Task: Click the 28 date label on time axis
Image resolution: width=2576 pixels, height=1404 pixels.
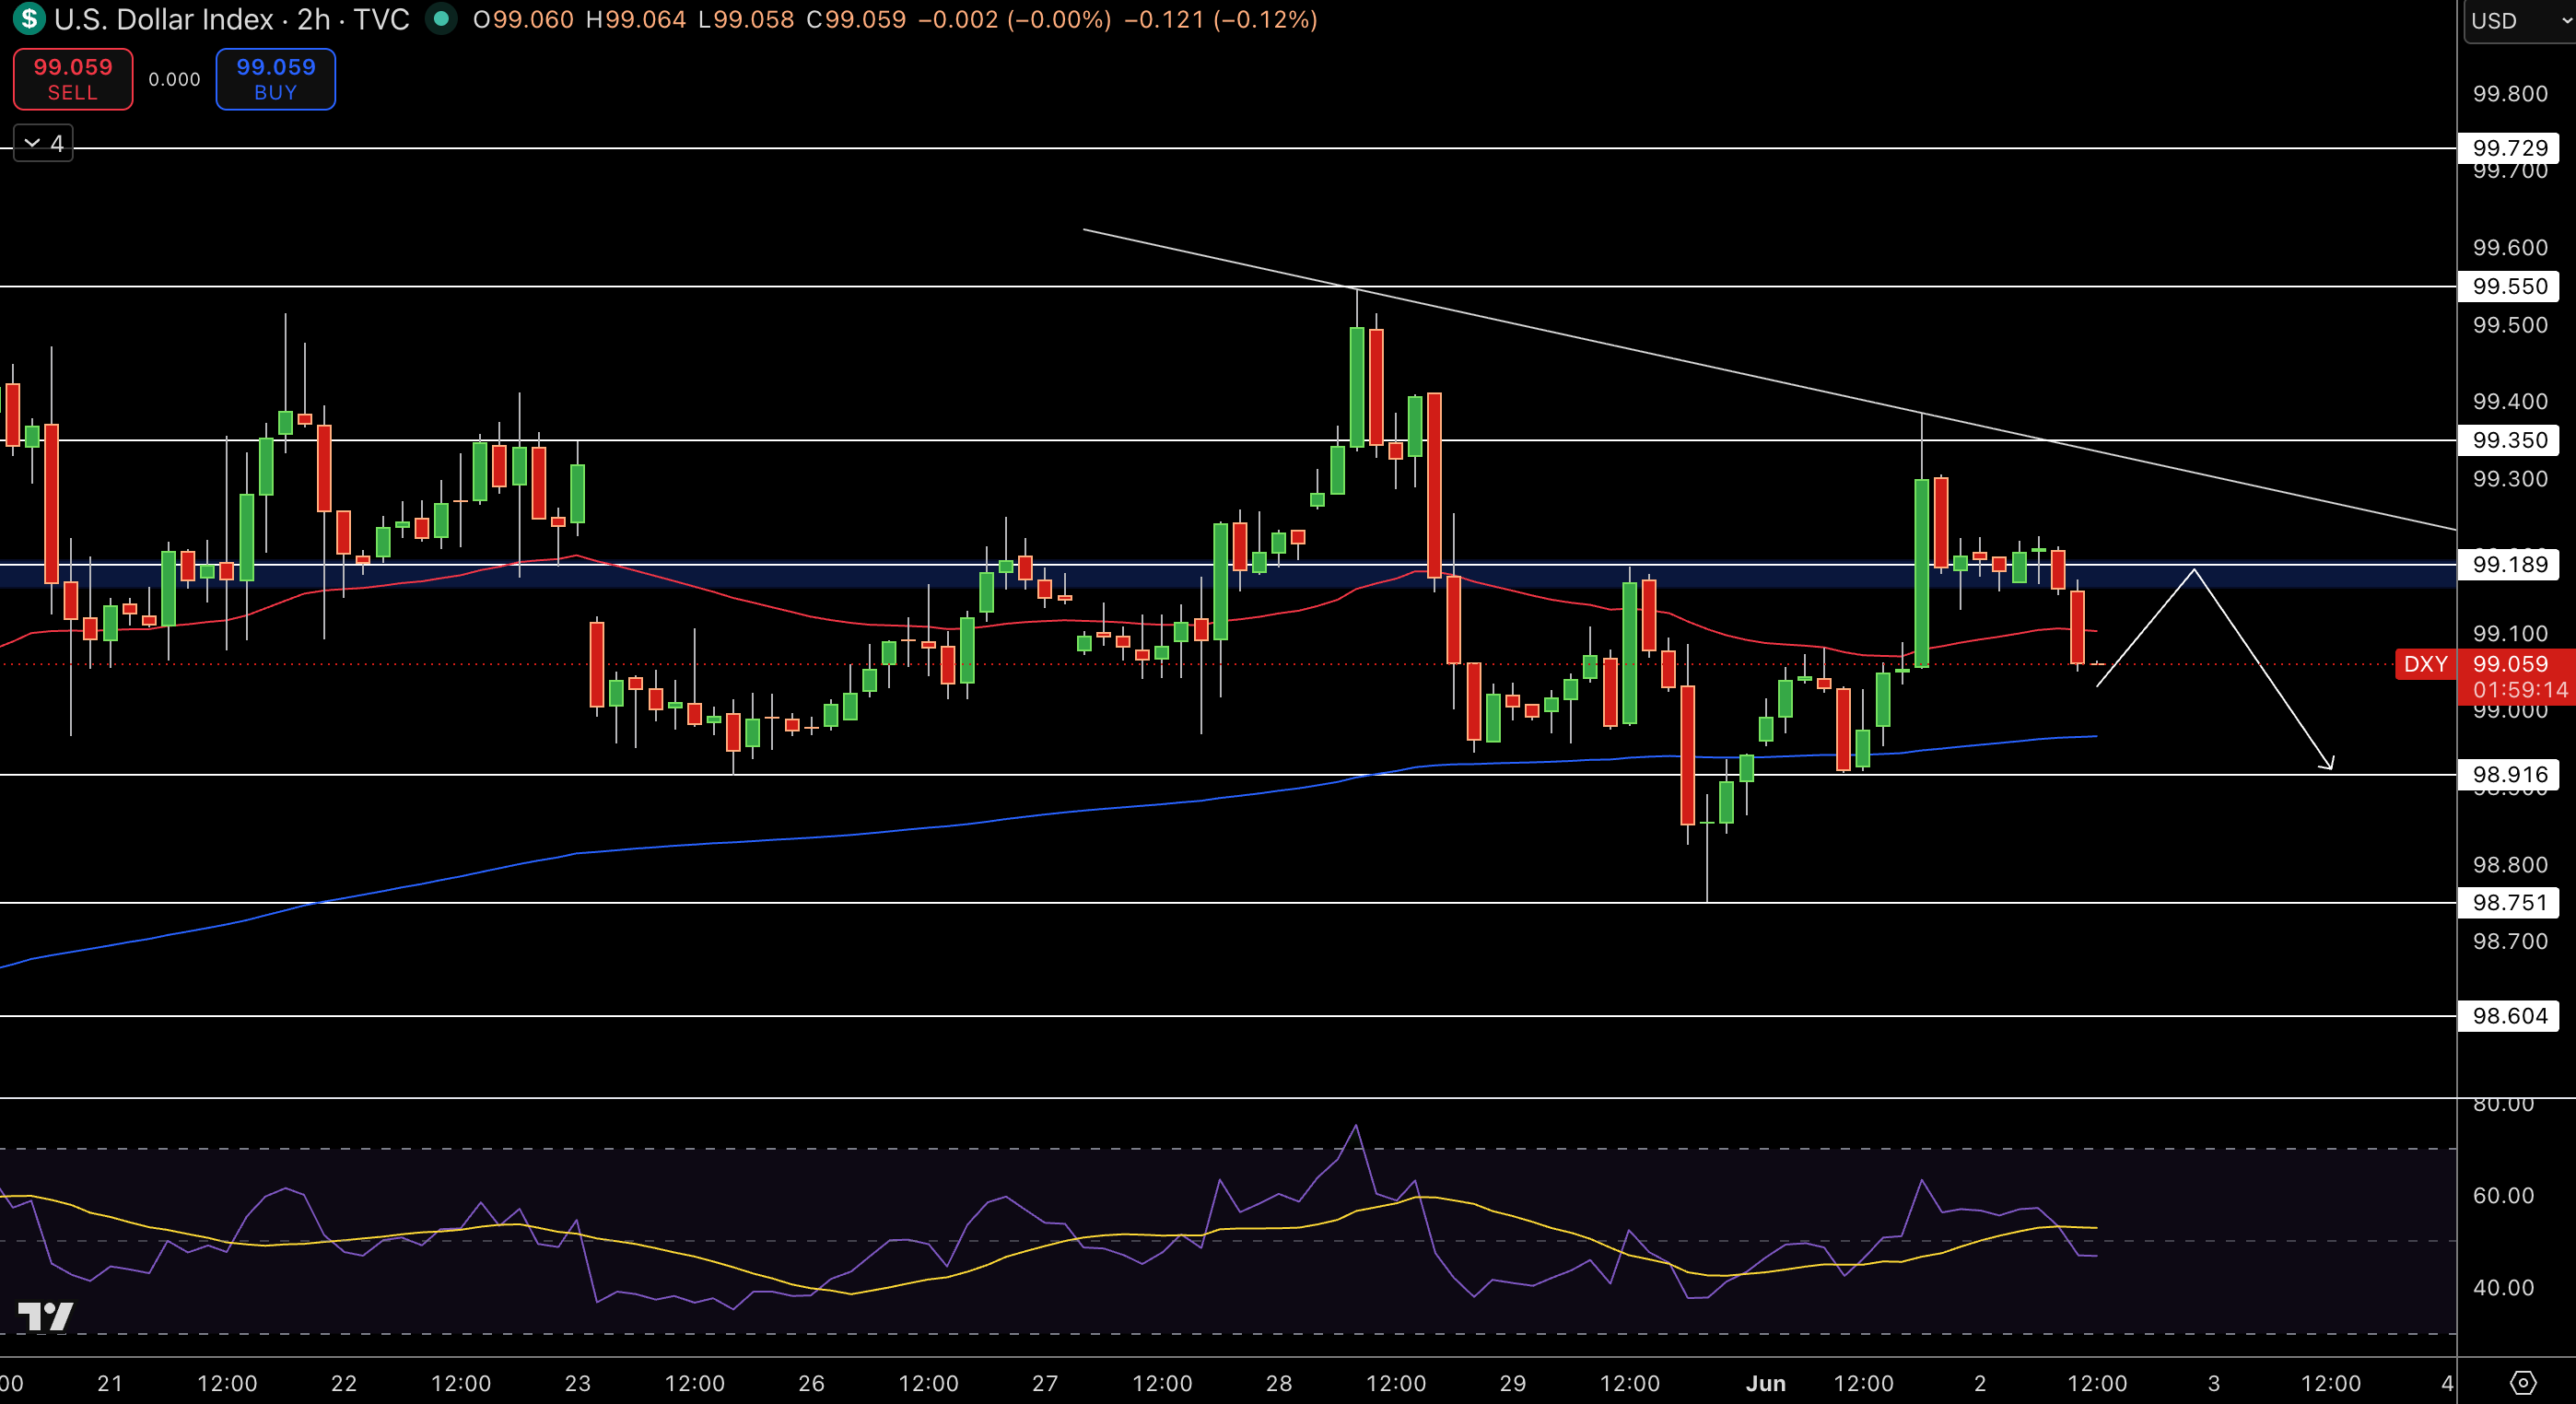Action: (1279, 1383)
